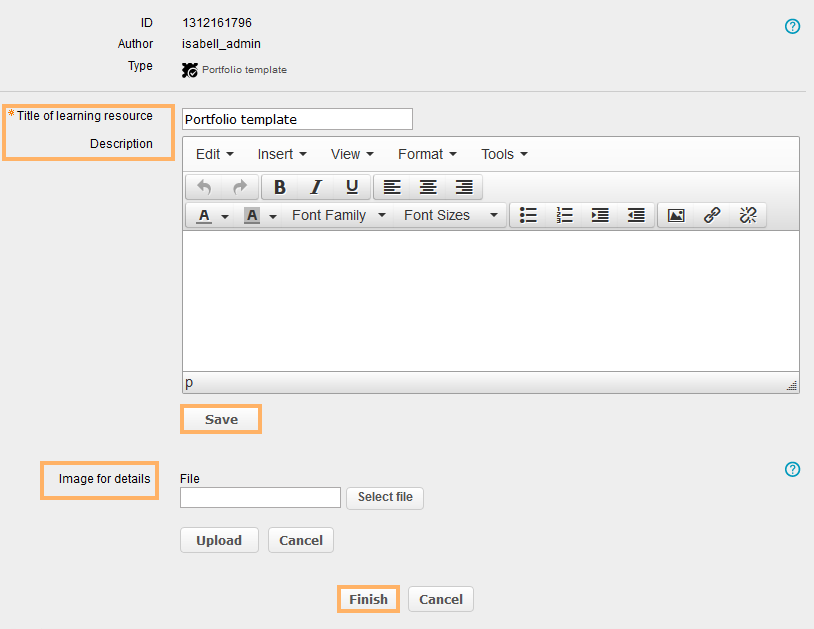Click the Remove link icon
This screenshot has height=629, width=814.
coord(748,215)
